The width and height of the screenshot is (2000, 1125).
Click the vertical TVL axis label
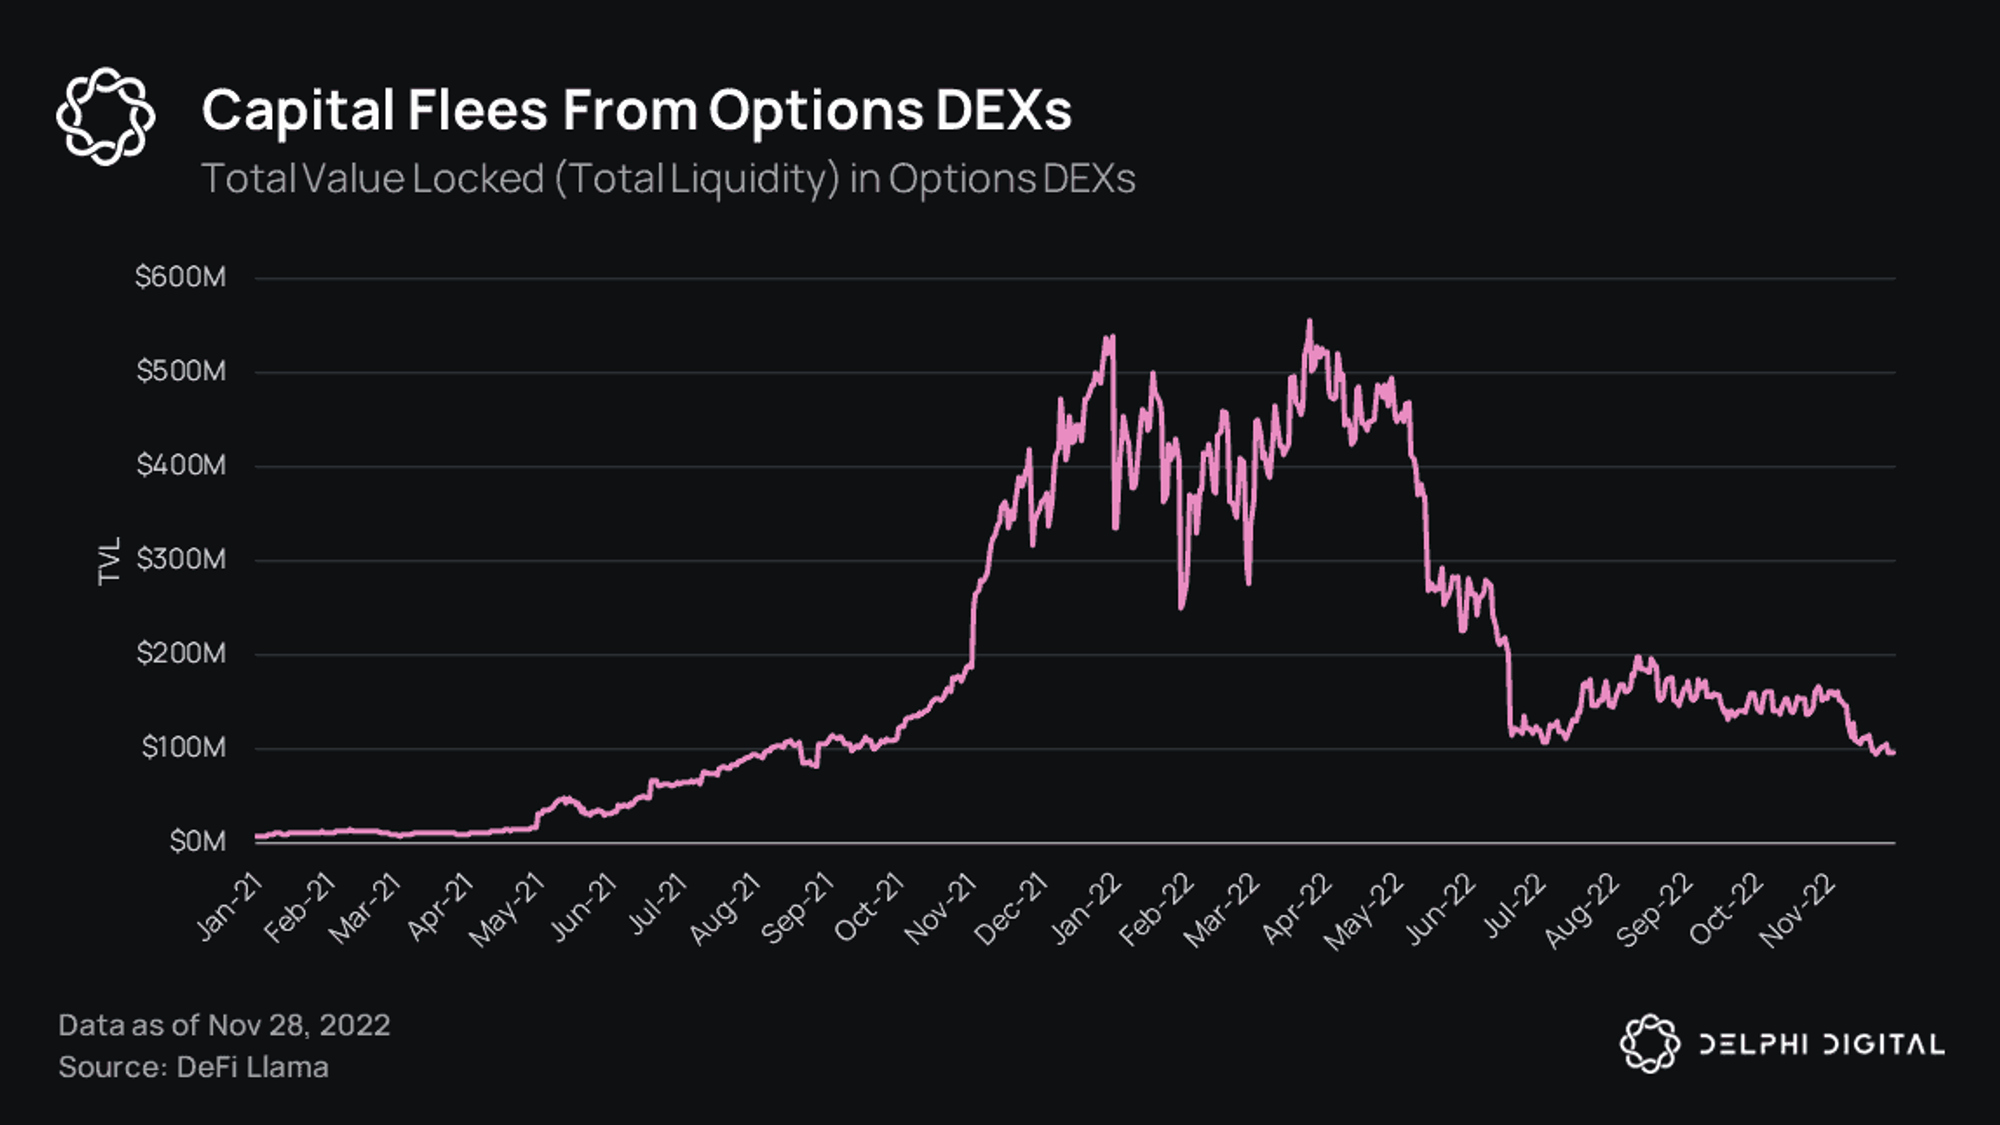tap(109, 560)
